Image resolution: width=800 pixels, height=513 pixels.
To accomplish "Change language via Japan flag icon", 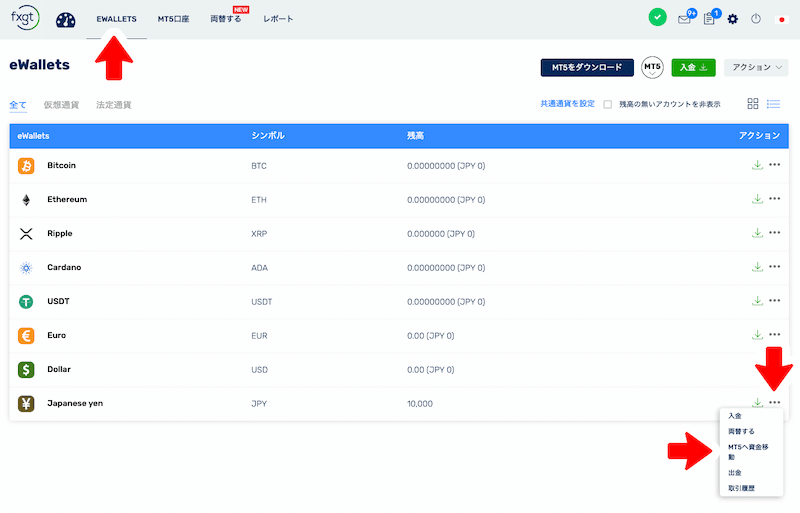I will pyautogui.click(x=781, y=19).
